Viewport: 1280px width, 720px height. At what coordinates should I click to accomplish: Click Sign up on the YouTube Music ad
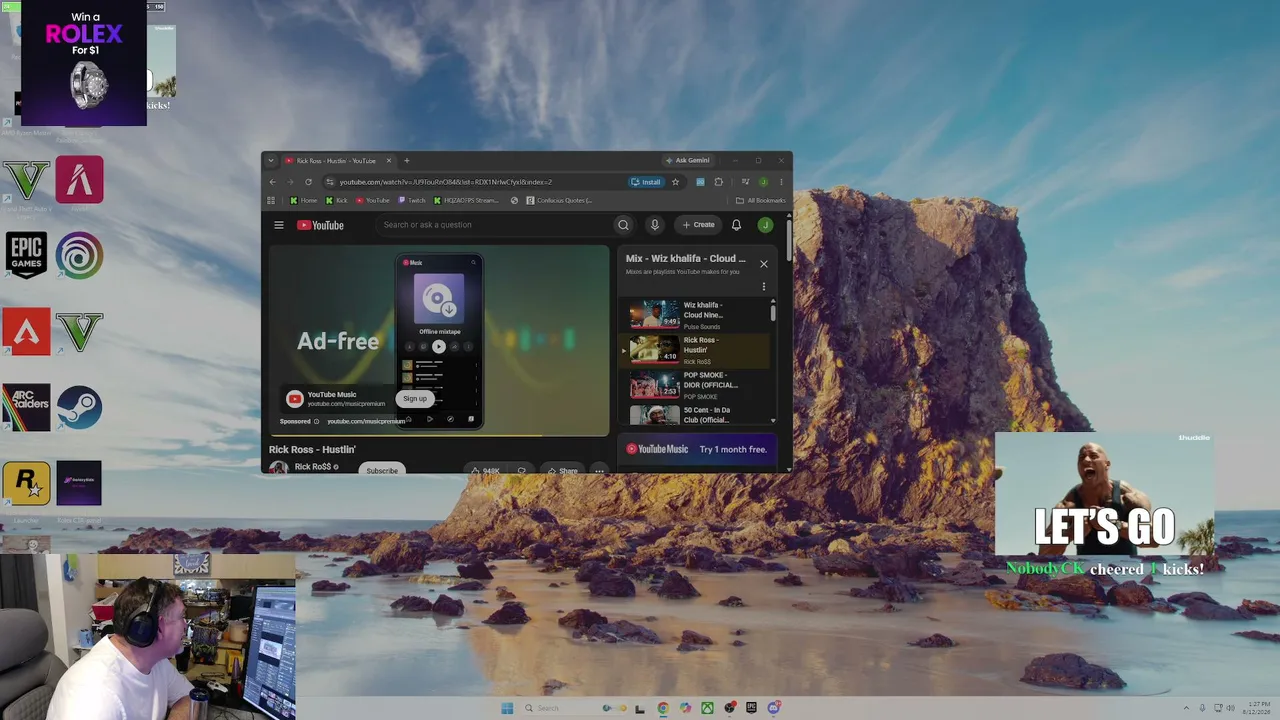(415, 399)
